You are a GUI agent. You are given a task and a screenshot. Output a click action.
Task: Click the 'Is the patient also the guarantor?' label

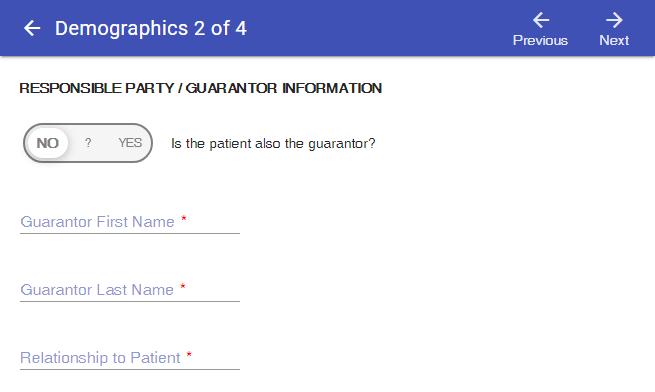273,144
